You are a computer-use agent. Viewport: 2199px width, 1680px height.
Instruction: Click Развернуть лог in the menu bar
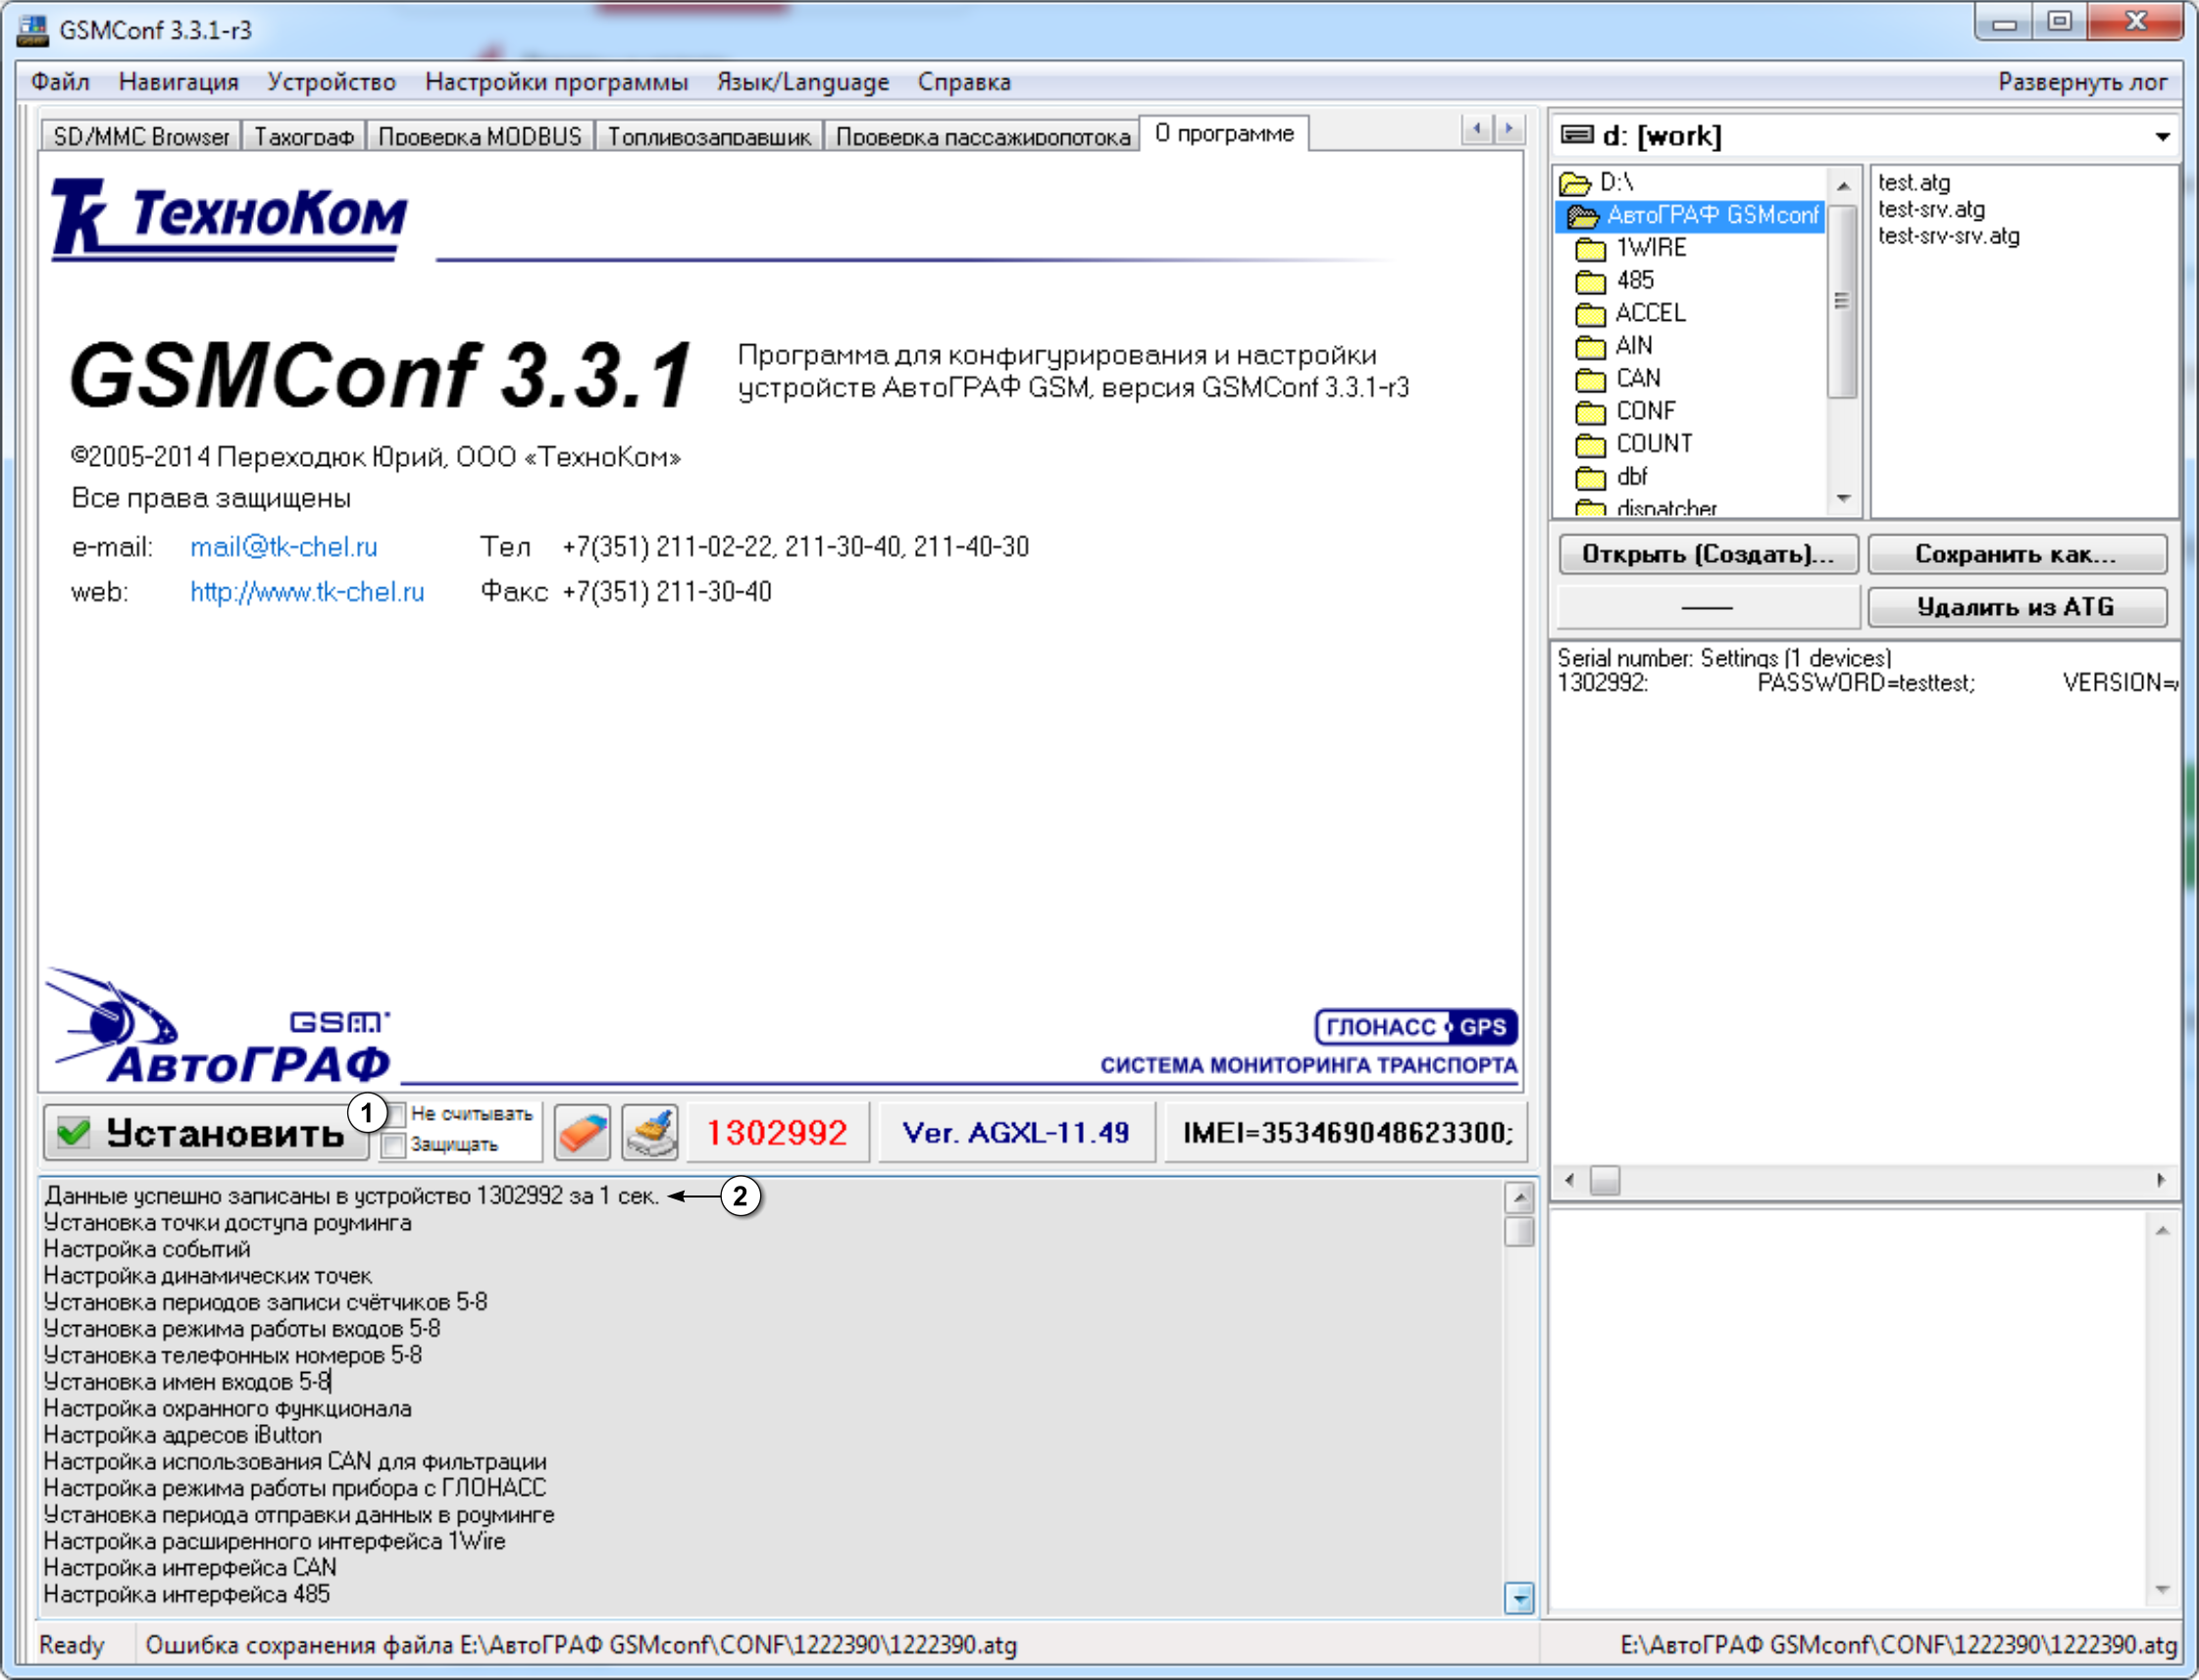click(2082, 82)
